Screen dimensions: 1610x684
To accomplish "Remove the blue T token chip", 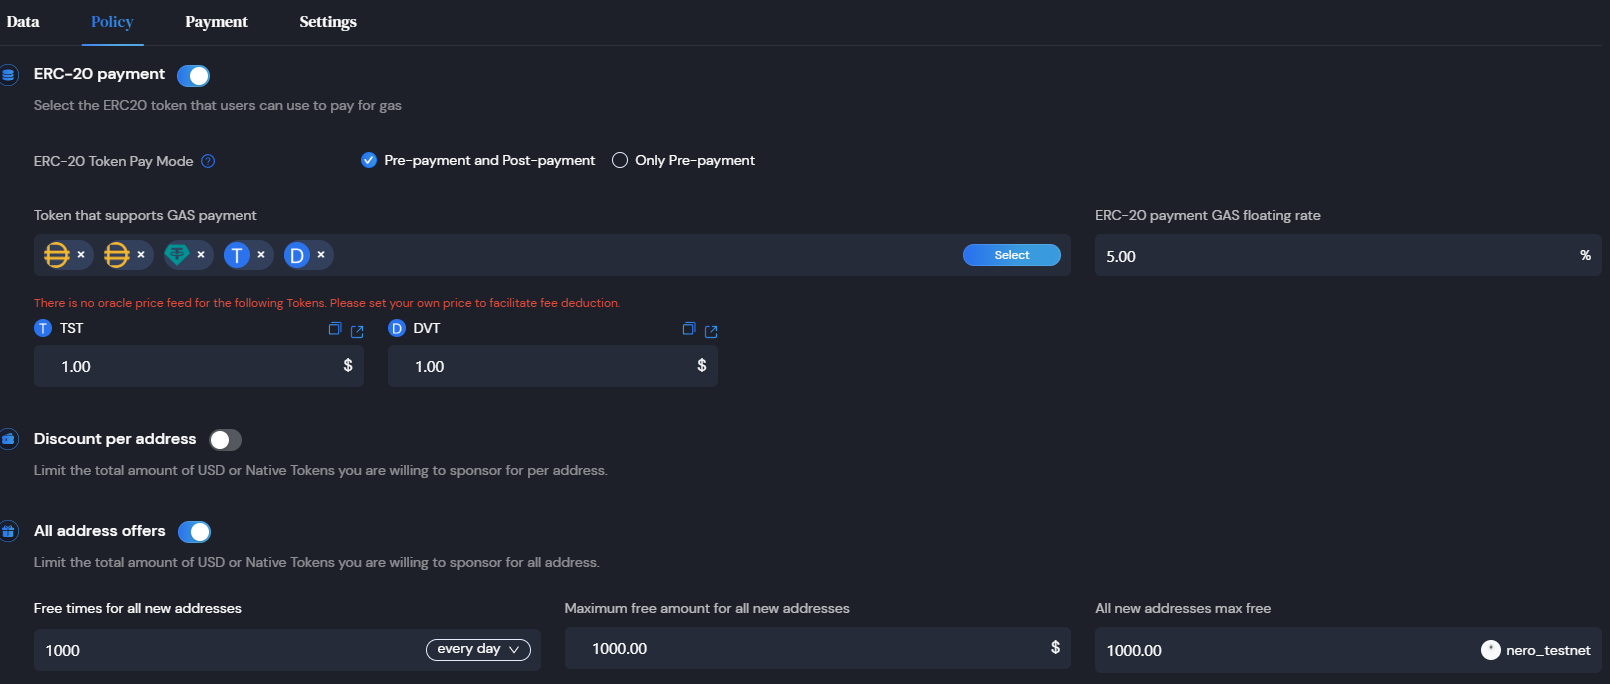I will pyautogui.click(x=261, y=255).
